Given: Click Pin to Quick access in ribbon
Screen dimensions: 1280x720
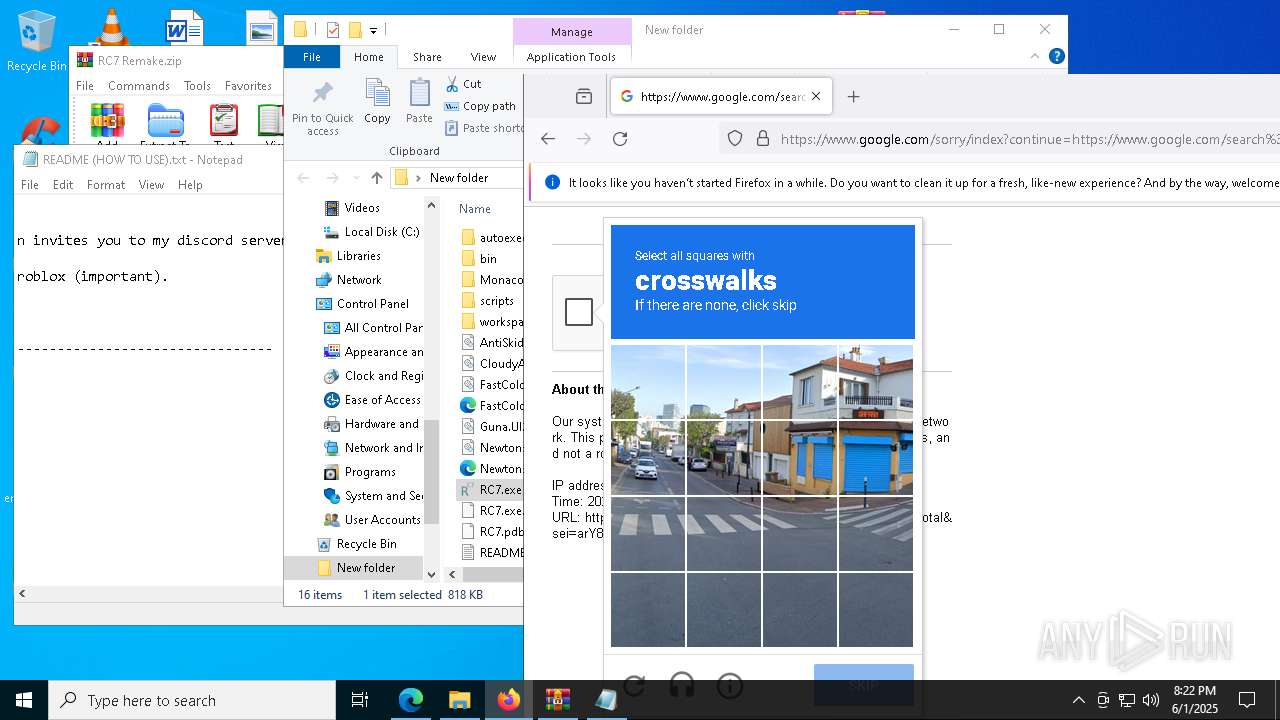Looking at the screenshot, I should tap(323, 109).
